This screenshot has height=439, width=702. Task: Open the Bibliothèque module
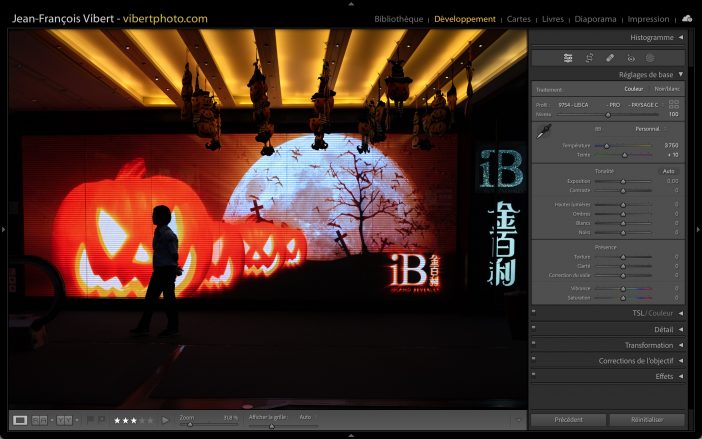coord(398,19)
